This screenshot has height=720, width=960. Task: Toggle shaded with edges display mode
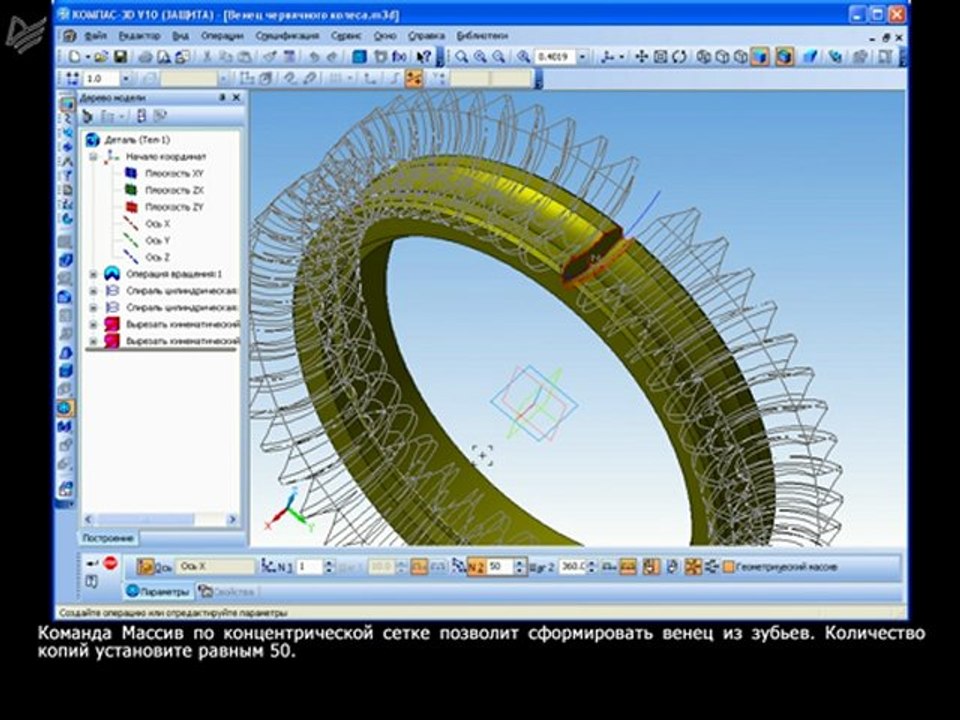784,57
